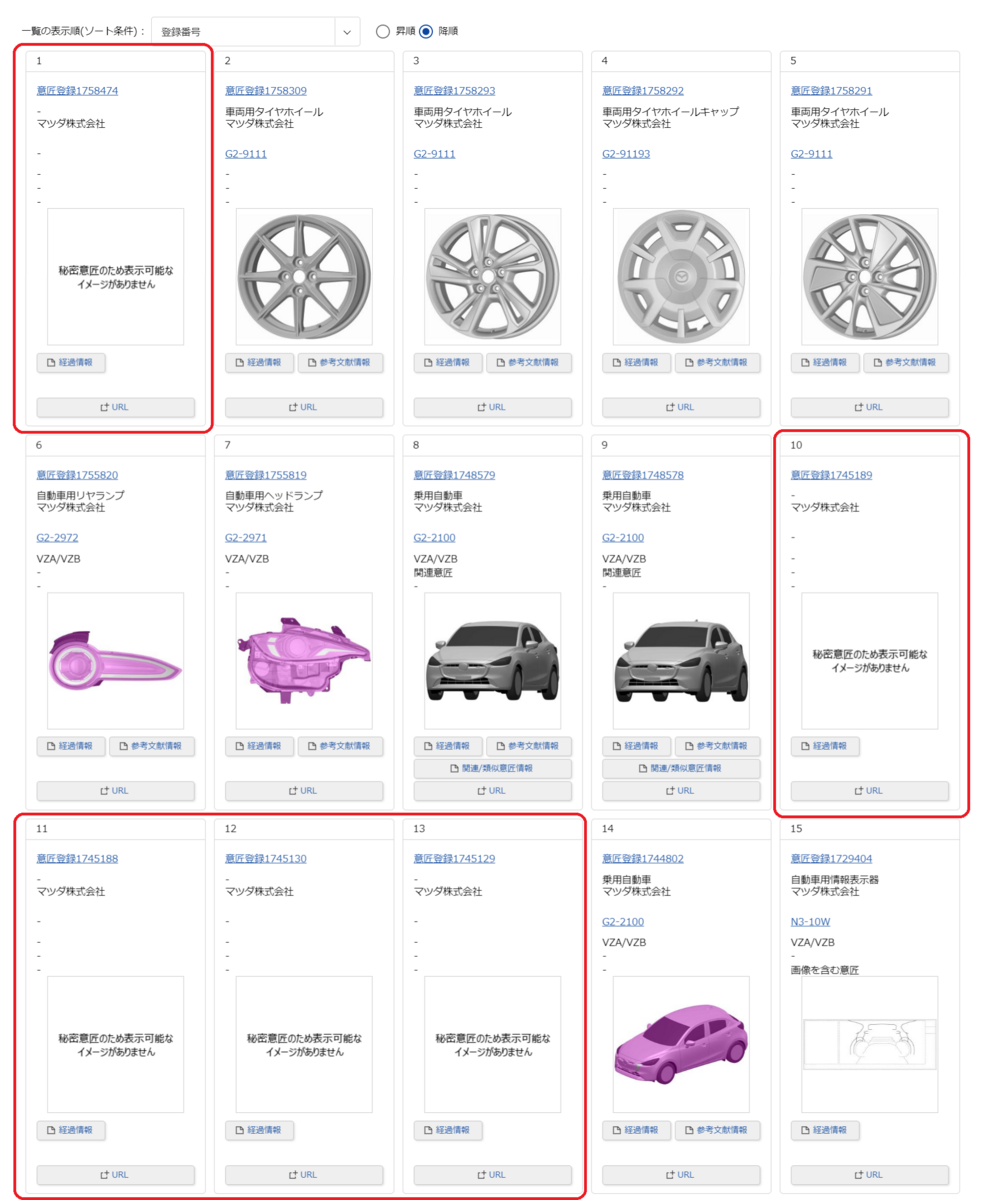Click pink headlamp image
The image size is (988, 1200).
point(304,661)
